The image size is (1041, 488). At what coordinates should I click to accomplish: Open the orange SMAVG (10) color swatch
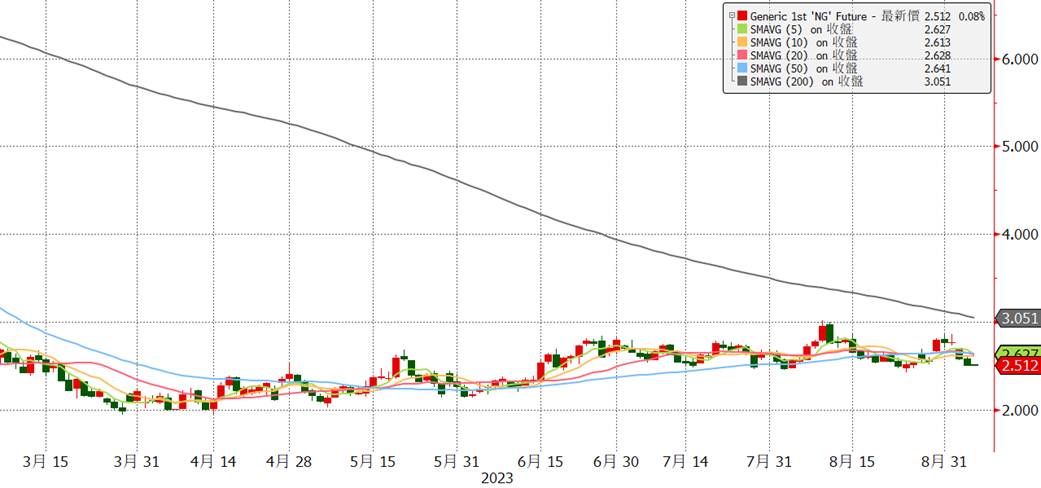point(742,42)
